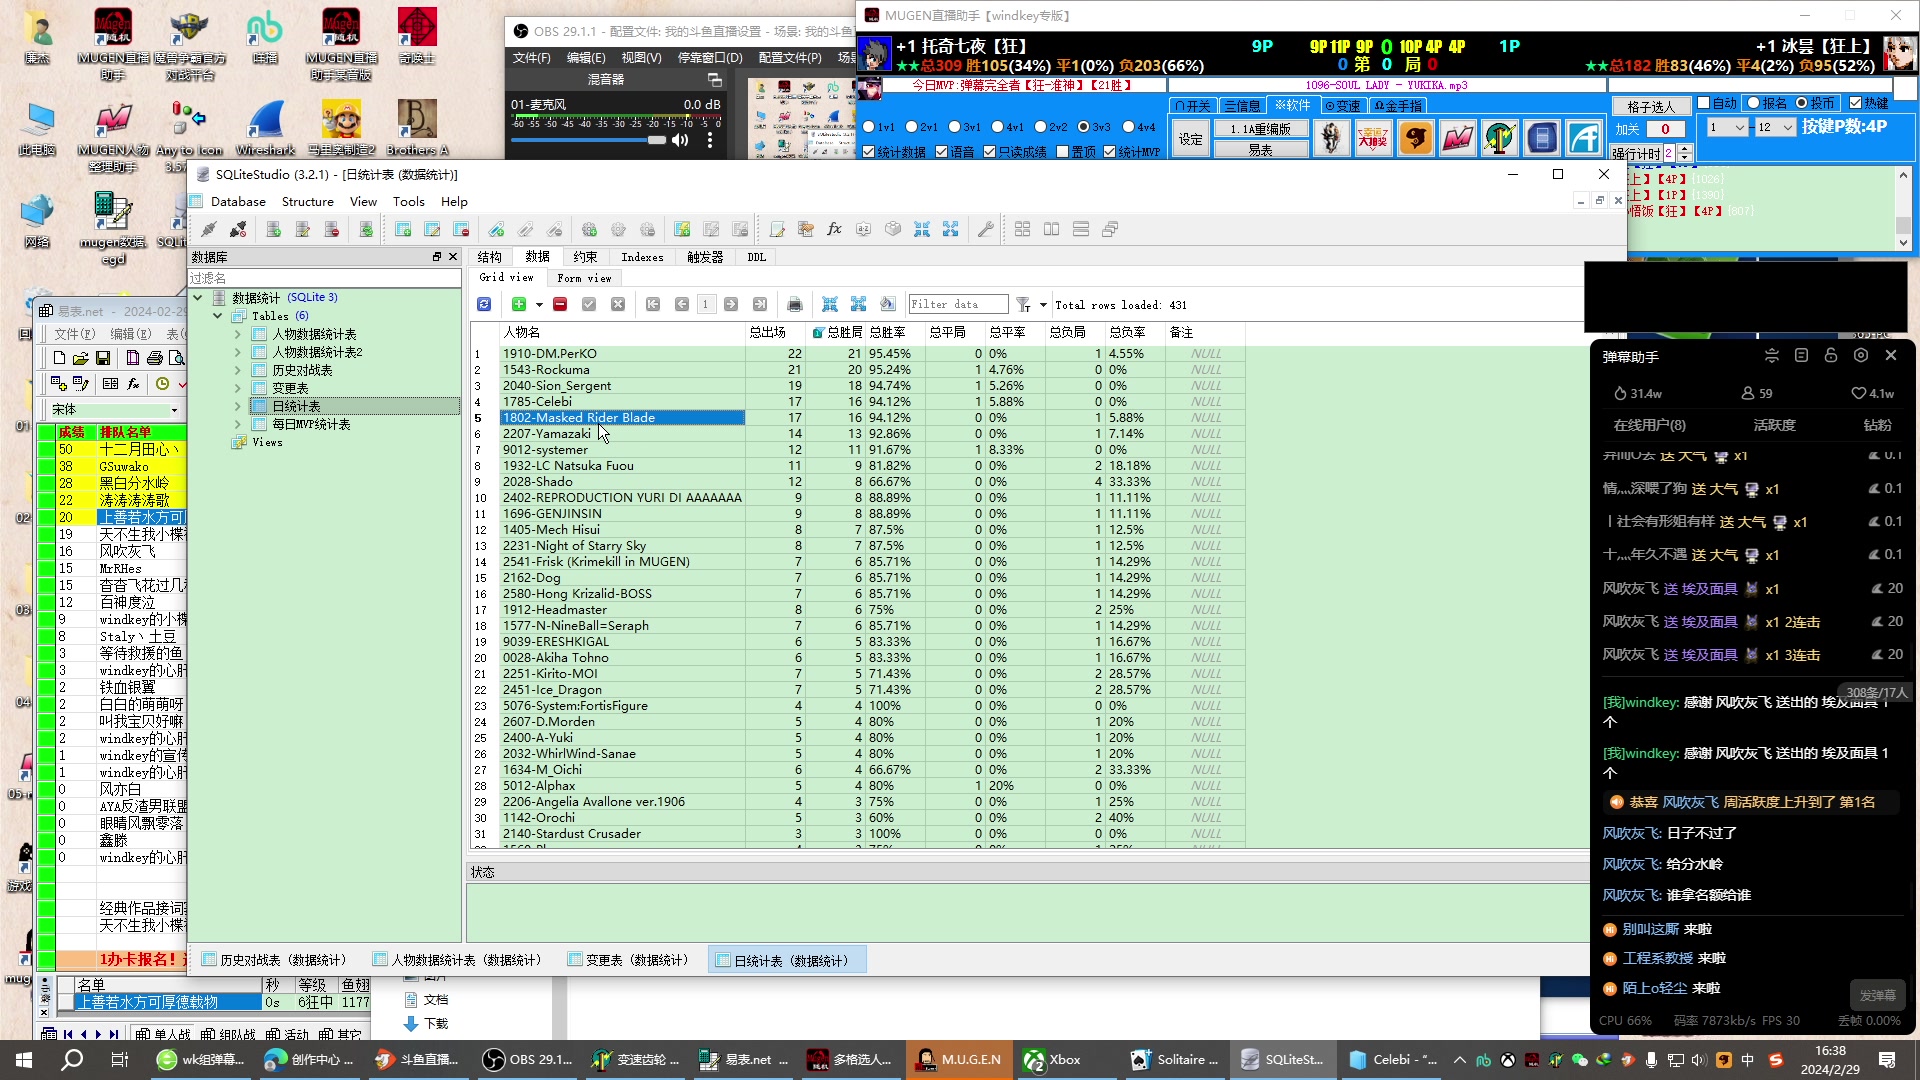Select the 4v4 mode radio button

coord(1129,127)
